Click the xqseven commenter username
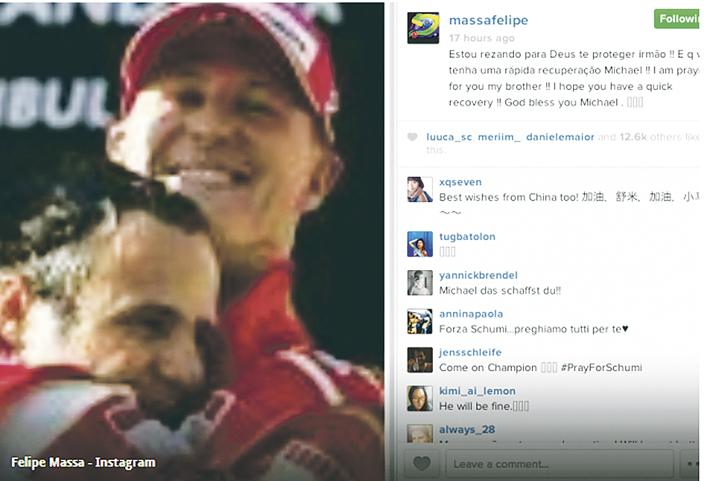 coord(460,182)
